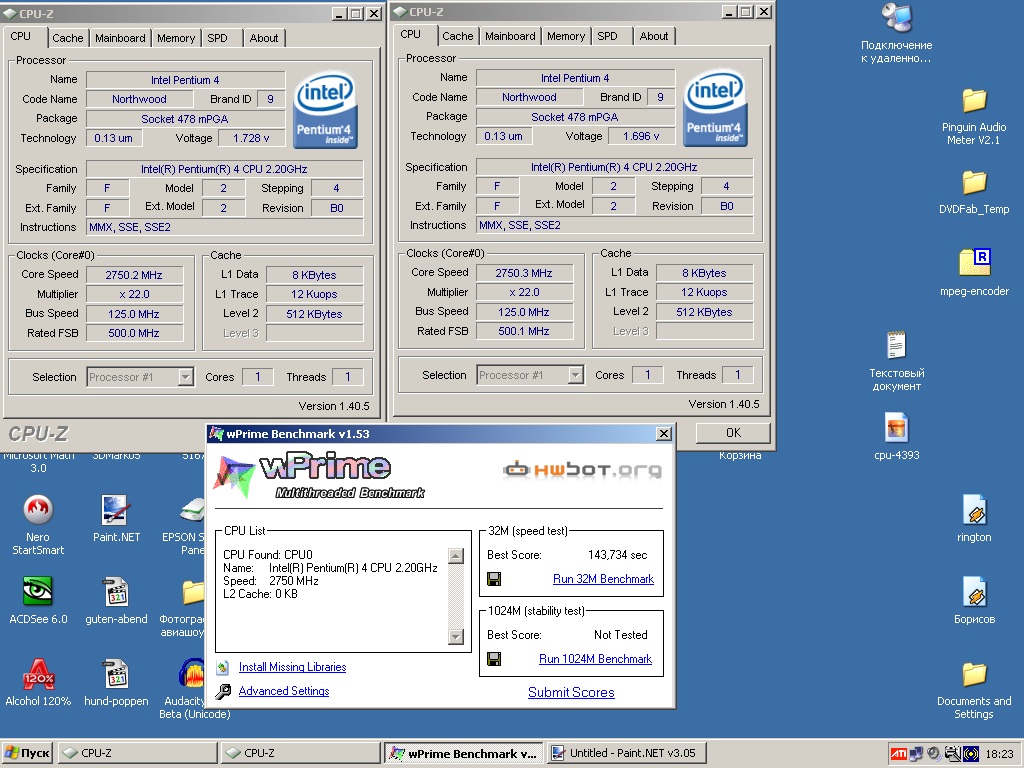This screenshot has height=768, width=1024.
Task: Click the Intel Pentium 4 logo in left CPU-Z
Action: tap(325, 110)
